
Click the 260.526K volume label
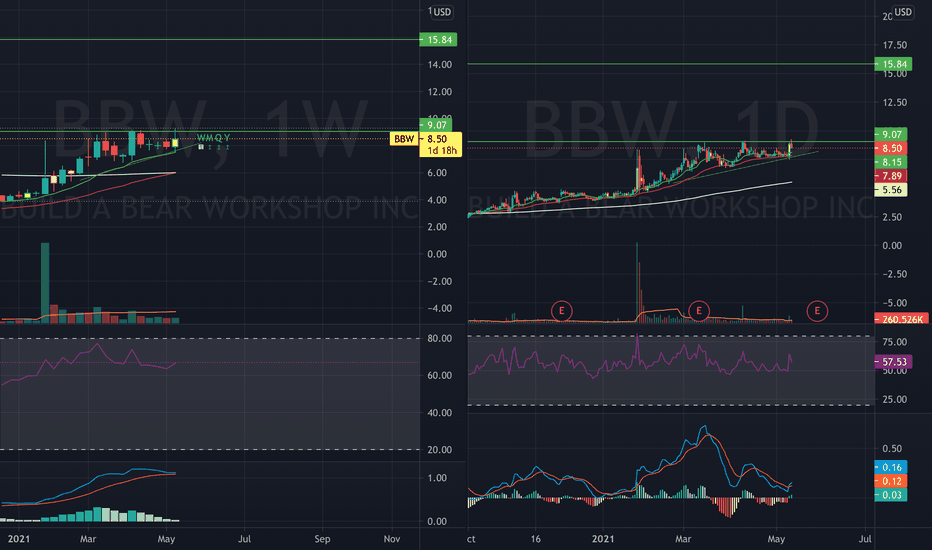902,319
